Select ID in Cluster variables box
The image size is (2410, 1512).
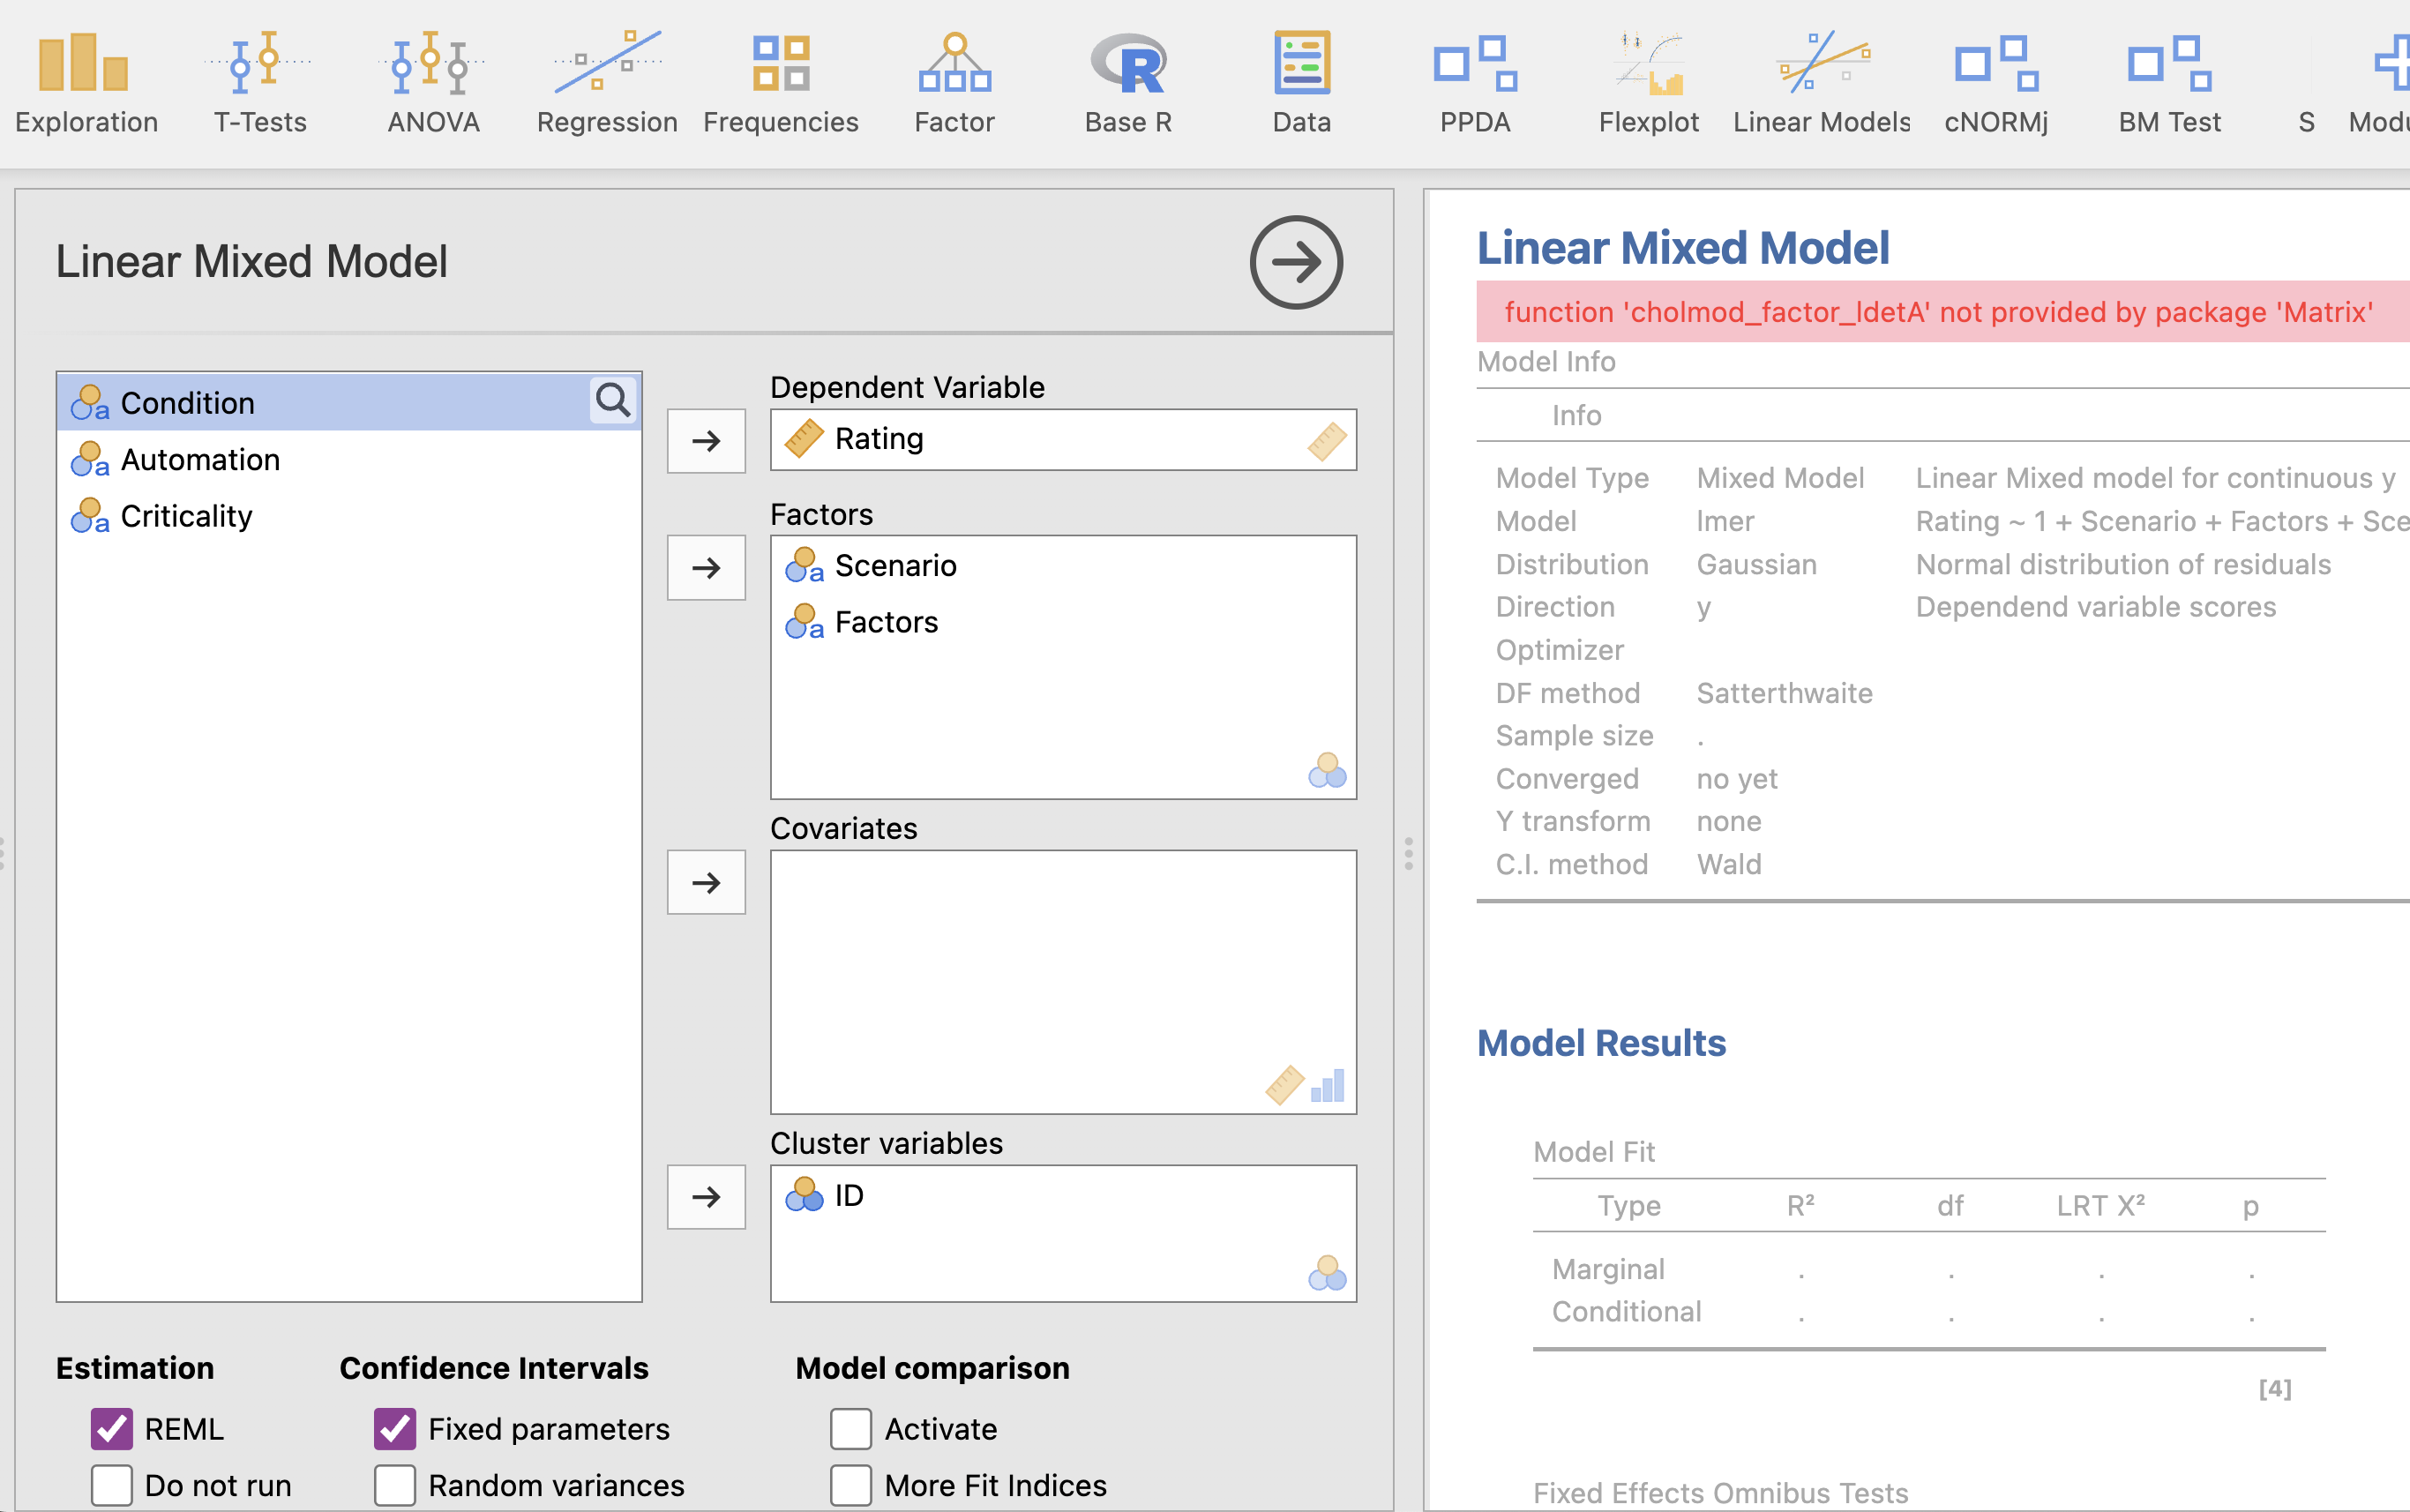pos(1063,1195)
